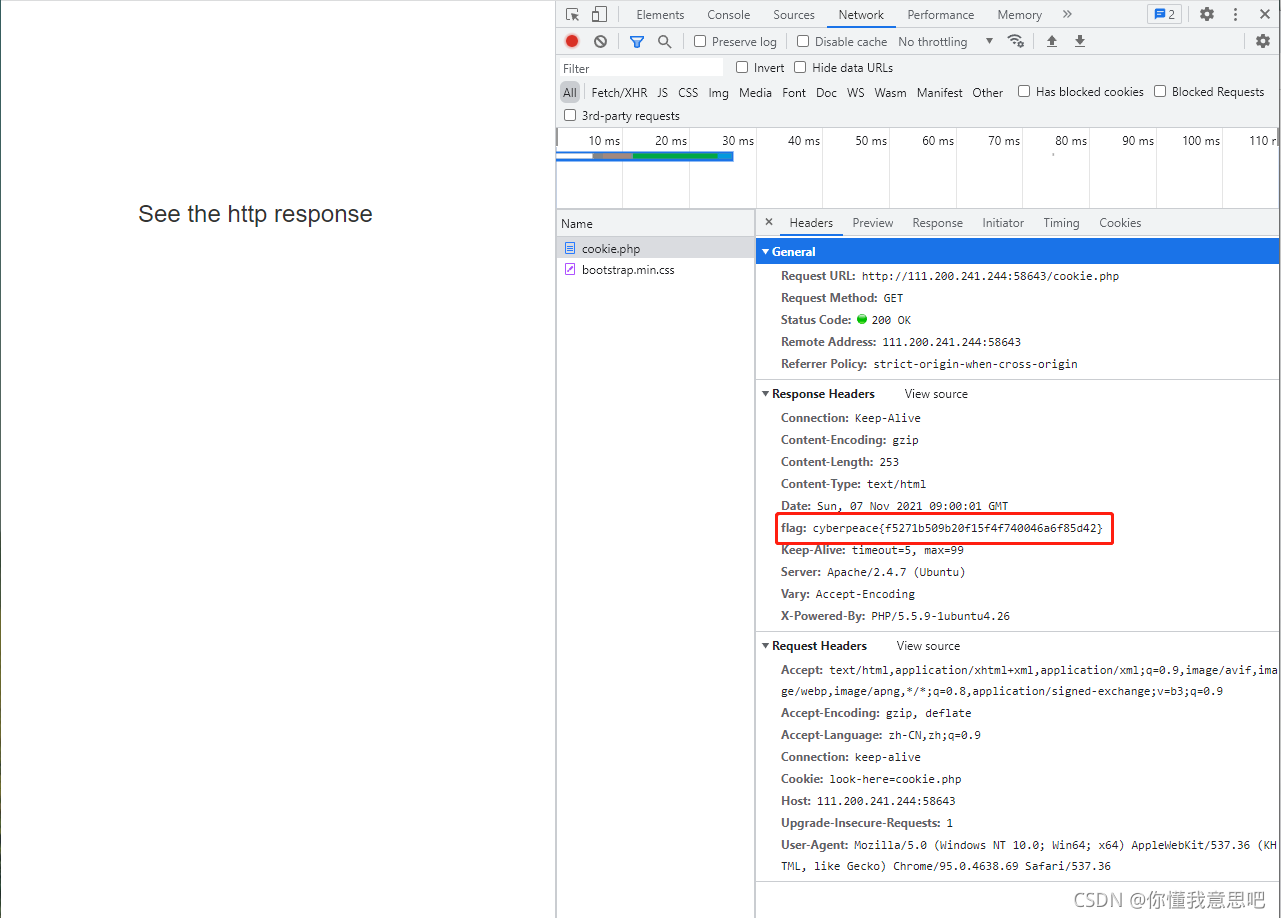Click the Name column header

coord(656,224)
